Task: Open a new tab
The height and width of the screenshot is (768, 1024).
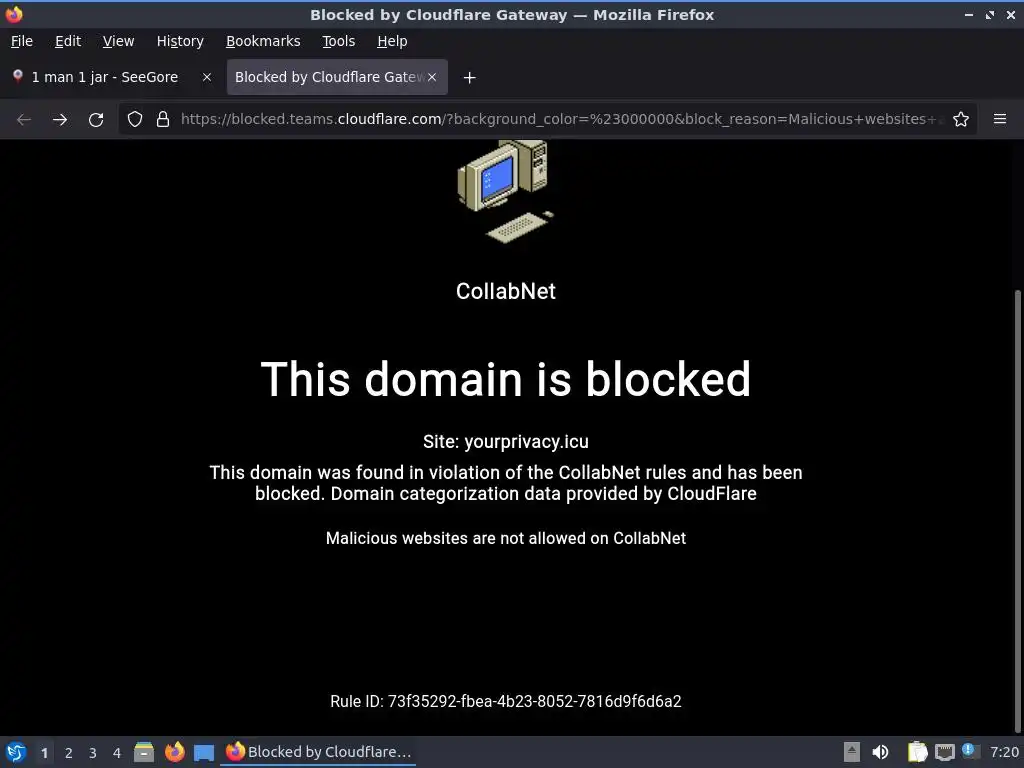Action: pyautogui.click(x=469, y=78)
